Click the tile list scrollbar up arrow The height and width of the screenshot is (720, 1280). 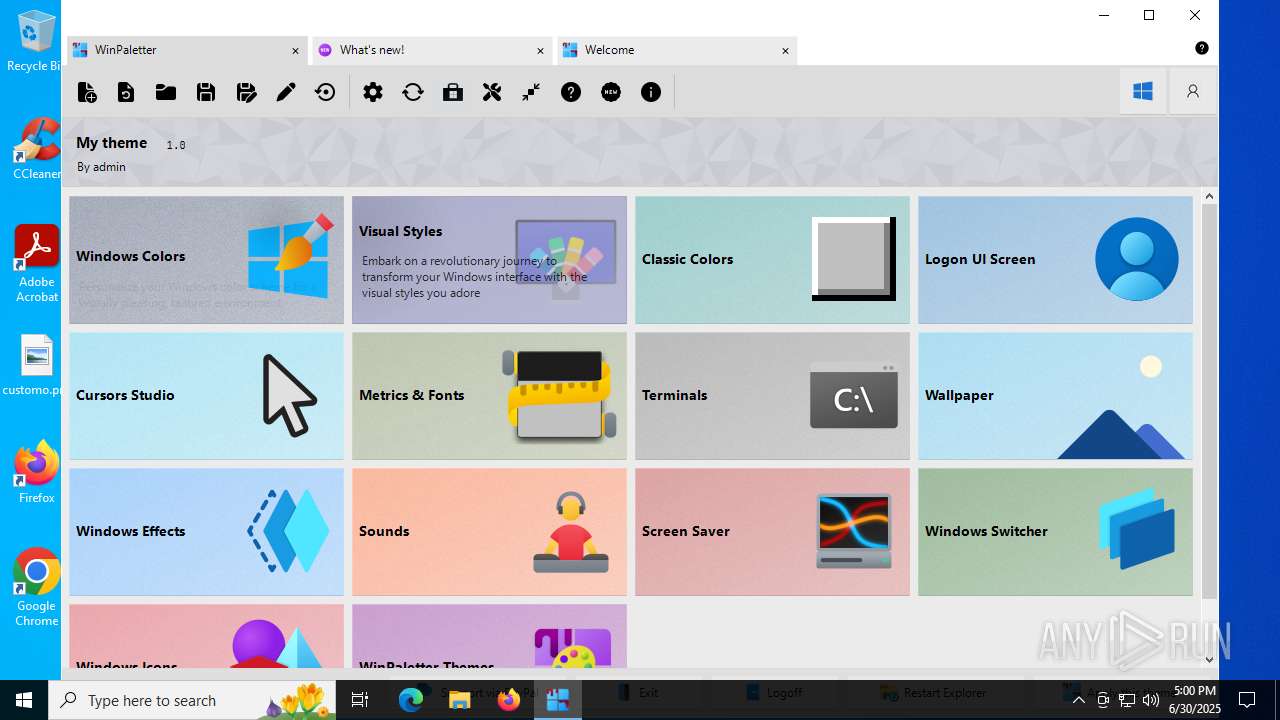pos(1209,196)
